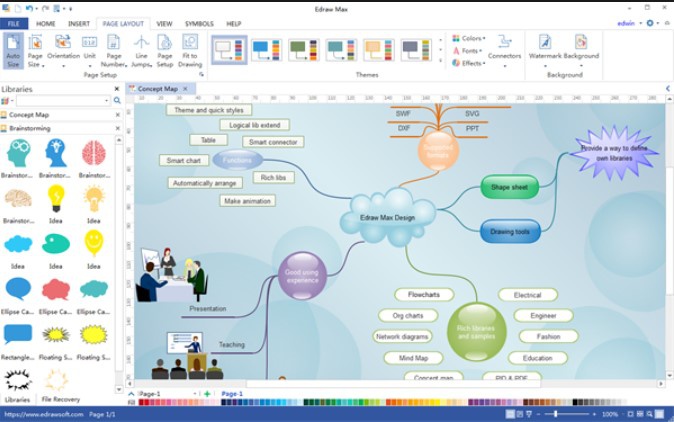This screenshot has height=422, width=674.
Task: Click the Page Number icon
Action: pyautogui.click(x=113, y=42)
